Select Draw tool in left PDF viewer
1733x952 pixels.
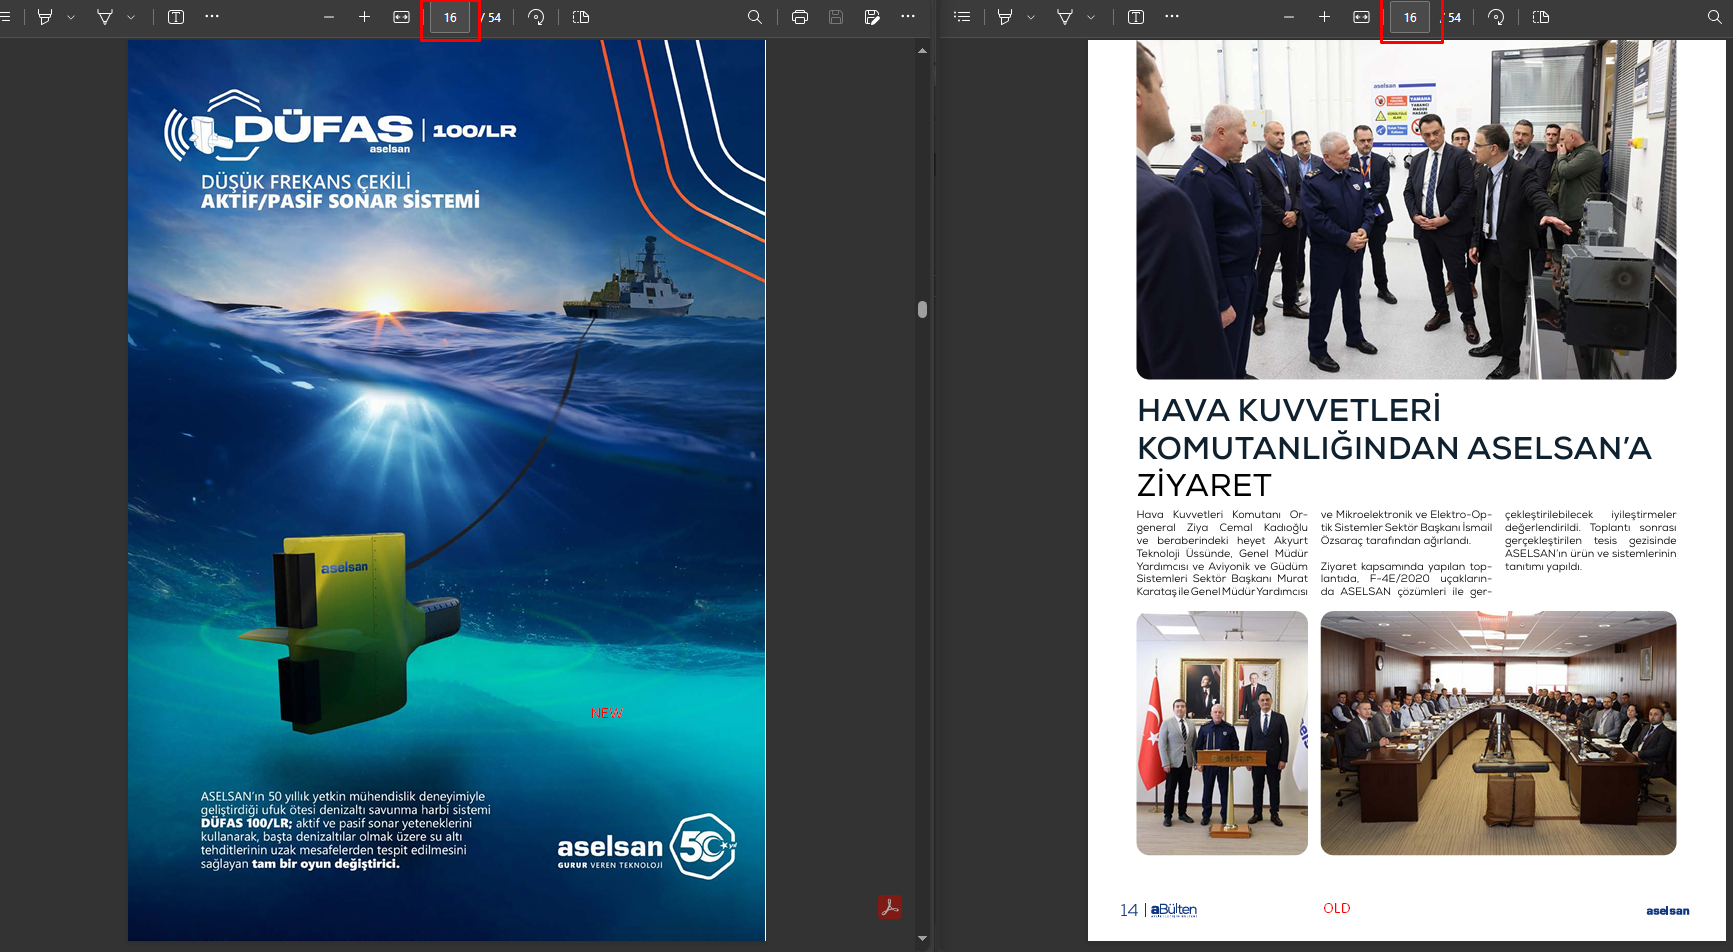click(105, 17)
